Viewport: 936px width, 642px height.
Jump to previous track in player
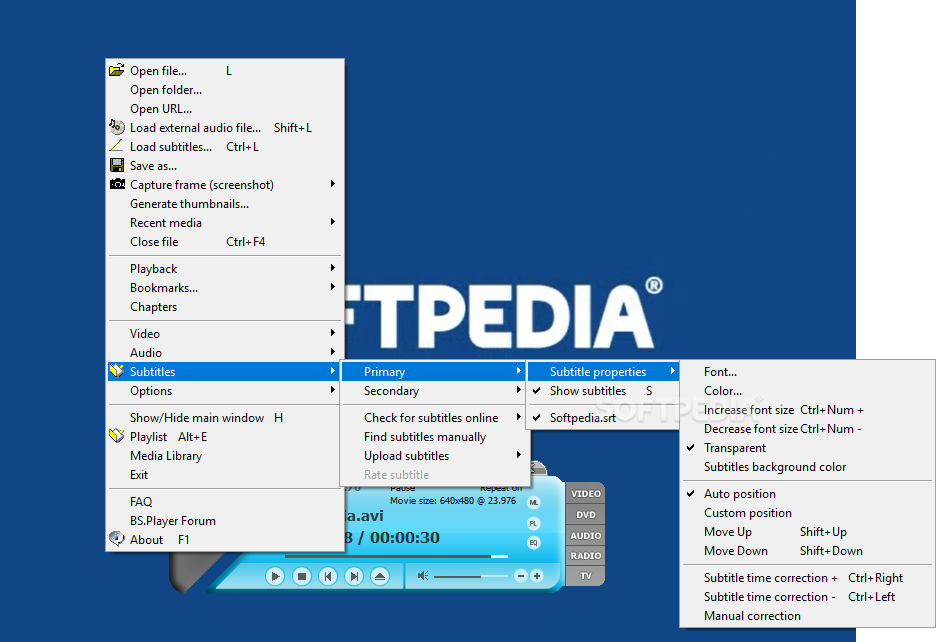pyautogui.click(x=328, y=576)
